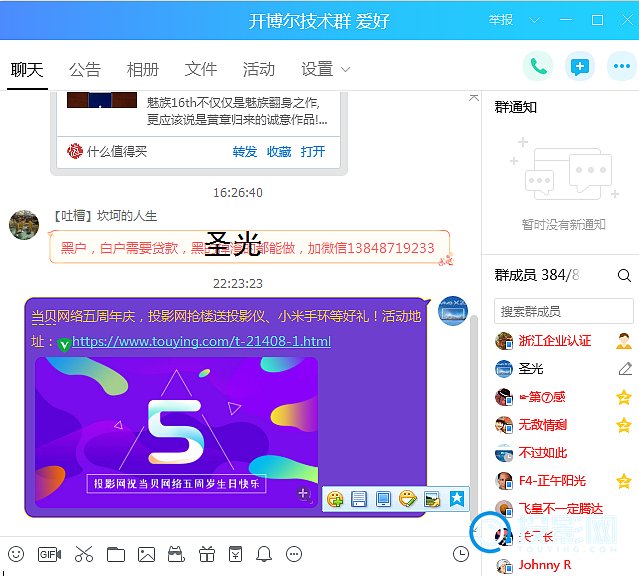Open the GIF sticker panel
This screenshot has width=639, height=576.
(x=49, y=554)
